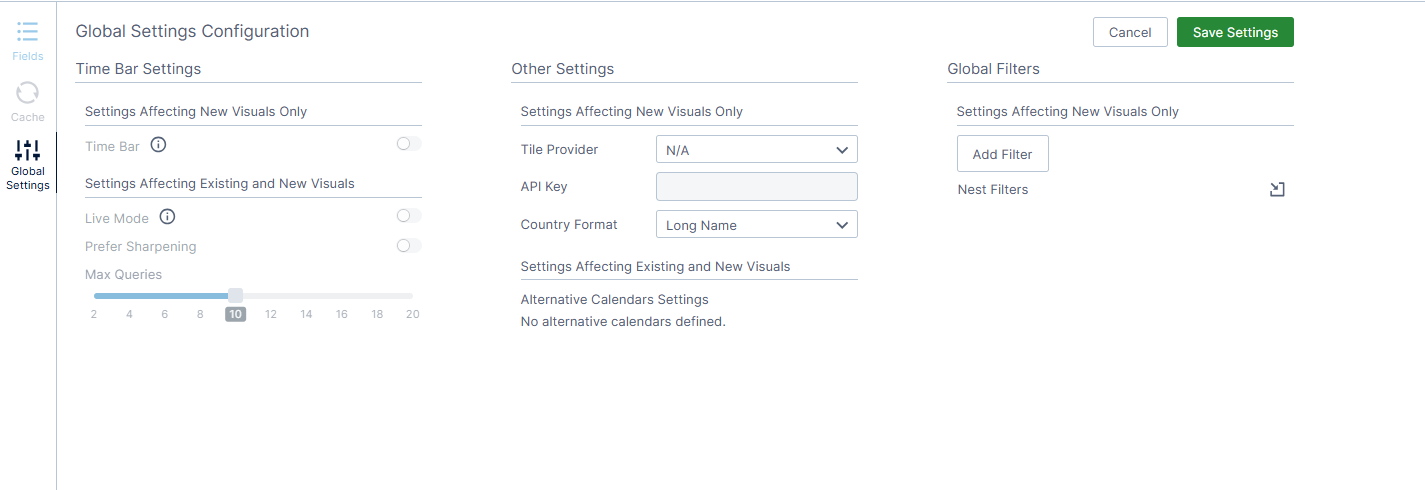Click the Nest Filters label

(993, 189)
